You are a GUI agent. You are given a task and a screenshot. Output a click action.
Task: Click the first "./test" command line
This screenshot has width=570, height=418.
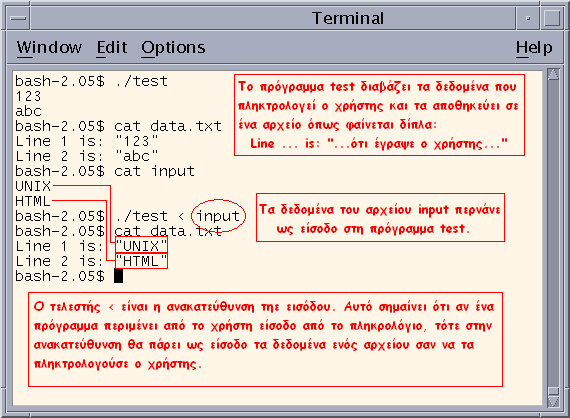[x=91, y=81]
